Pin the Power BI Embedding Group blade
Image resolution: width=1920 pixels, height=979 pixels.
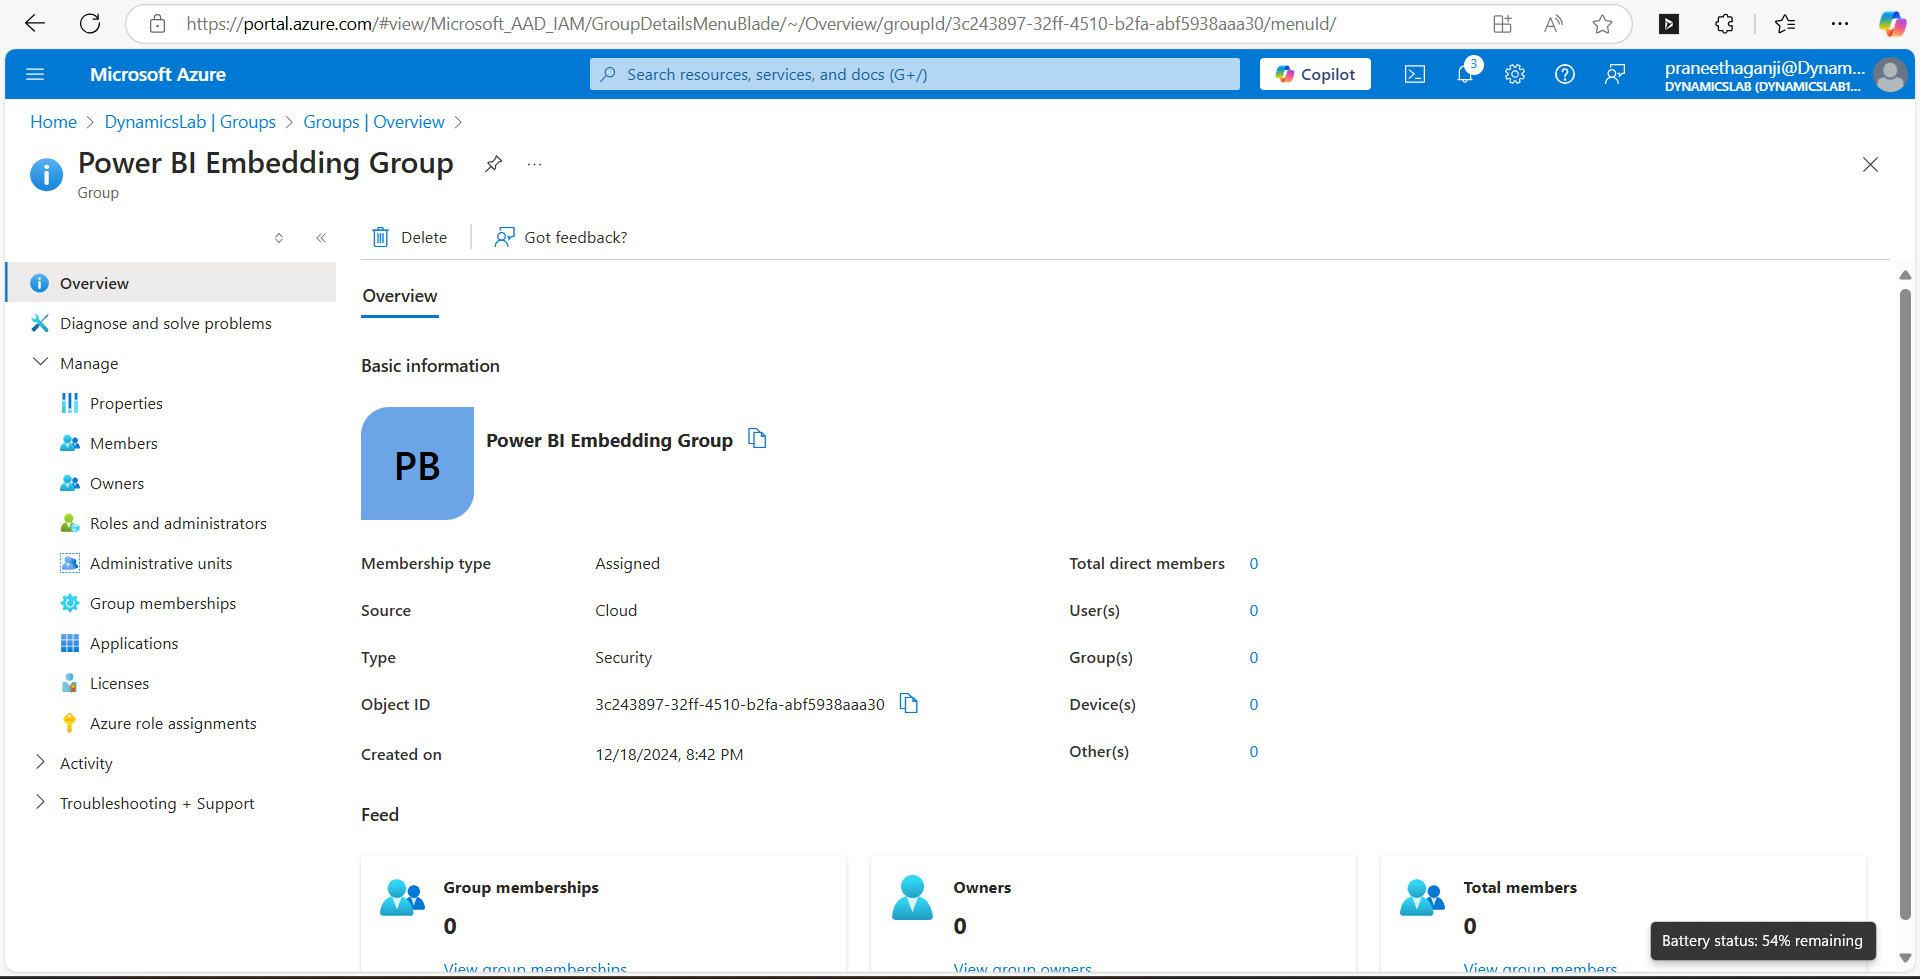click(x=493, y=164)
